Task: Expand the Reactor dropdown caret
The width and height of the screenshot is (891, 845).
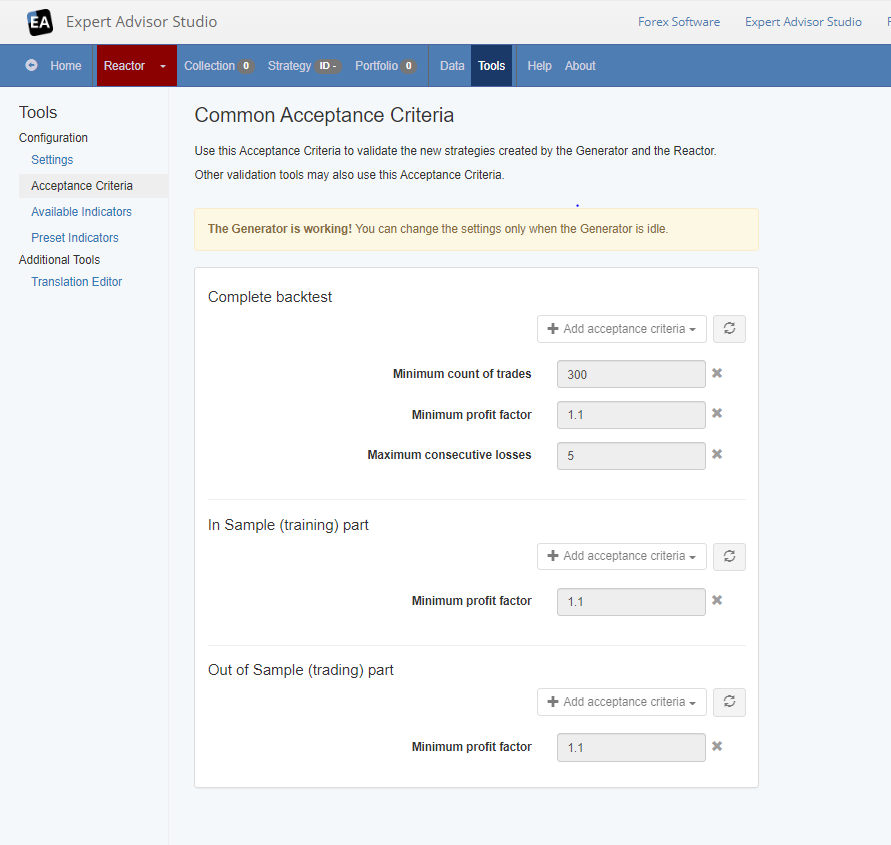Action: click(163, 66)
